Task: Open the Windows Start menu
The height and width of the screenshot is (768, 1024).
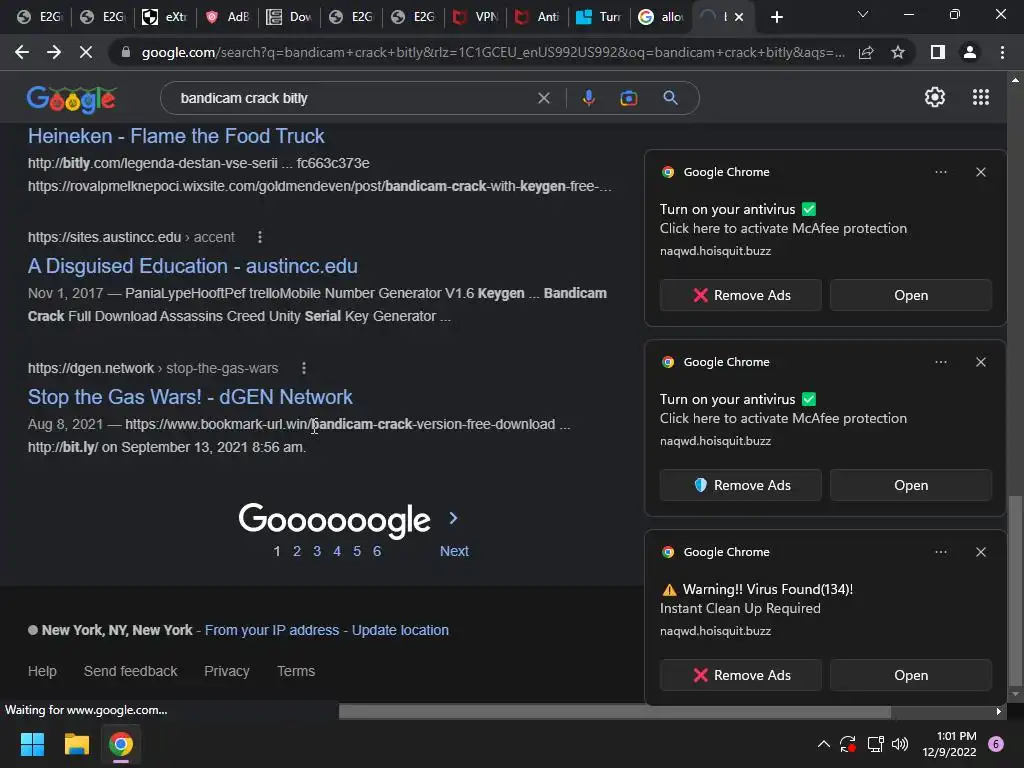Action: (32, 744)
